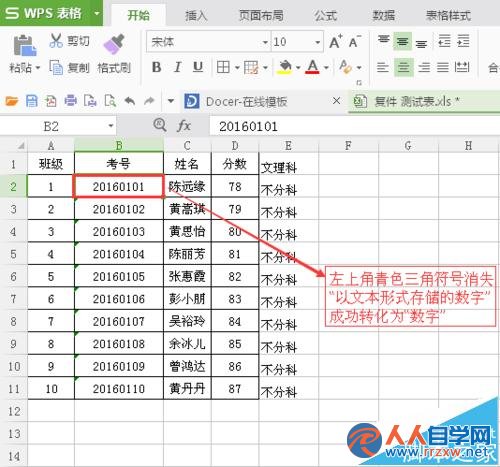Click the 考号 header cell

coord(119,164)
